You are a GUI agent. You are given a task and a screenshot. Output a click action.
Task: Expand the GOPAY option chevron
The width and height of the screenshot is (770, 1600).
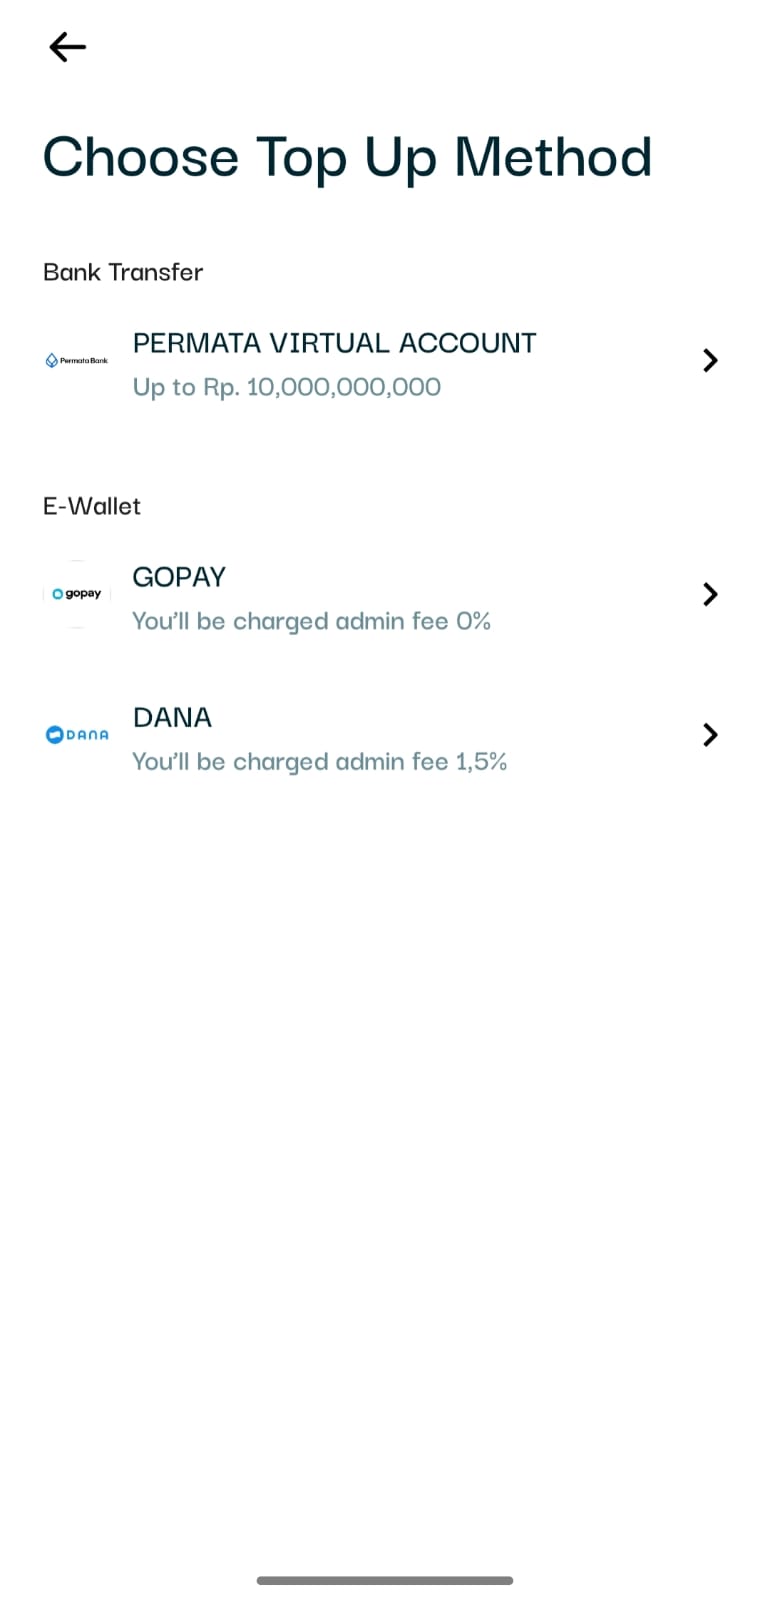[x=710, y=594]
